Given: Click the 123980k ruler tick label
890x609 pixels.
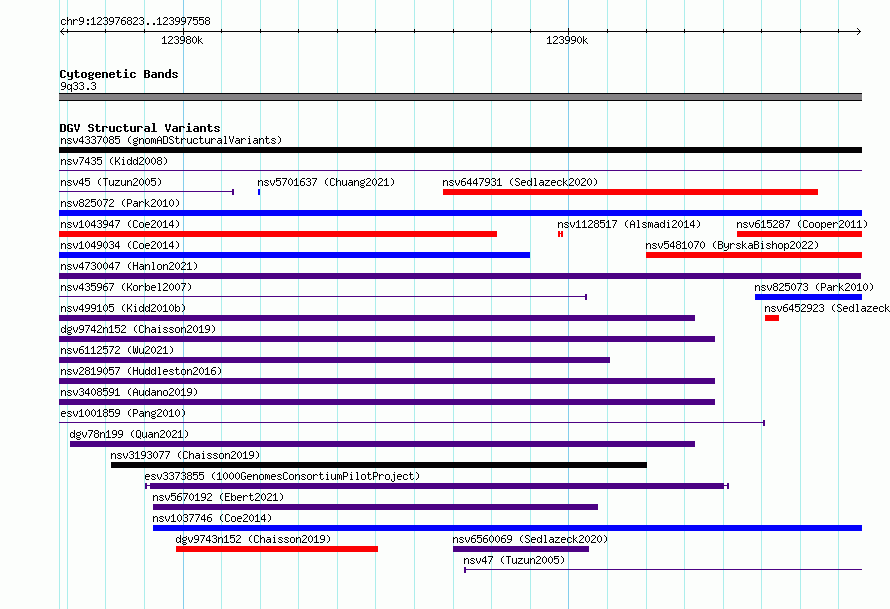Looking at the screenshot, I should pos(182,40).
